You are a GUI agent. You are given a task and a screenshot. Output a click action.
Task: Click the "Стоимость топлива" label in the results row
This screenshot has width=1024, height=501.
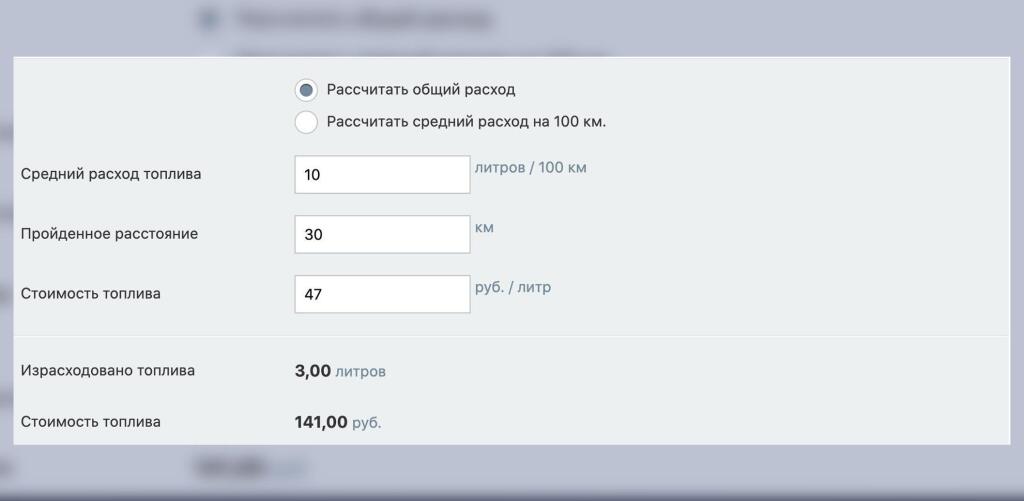91,422
